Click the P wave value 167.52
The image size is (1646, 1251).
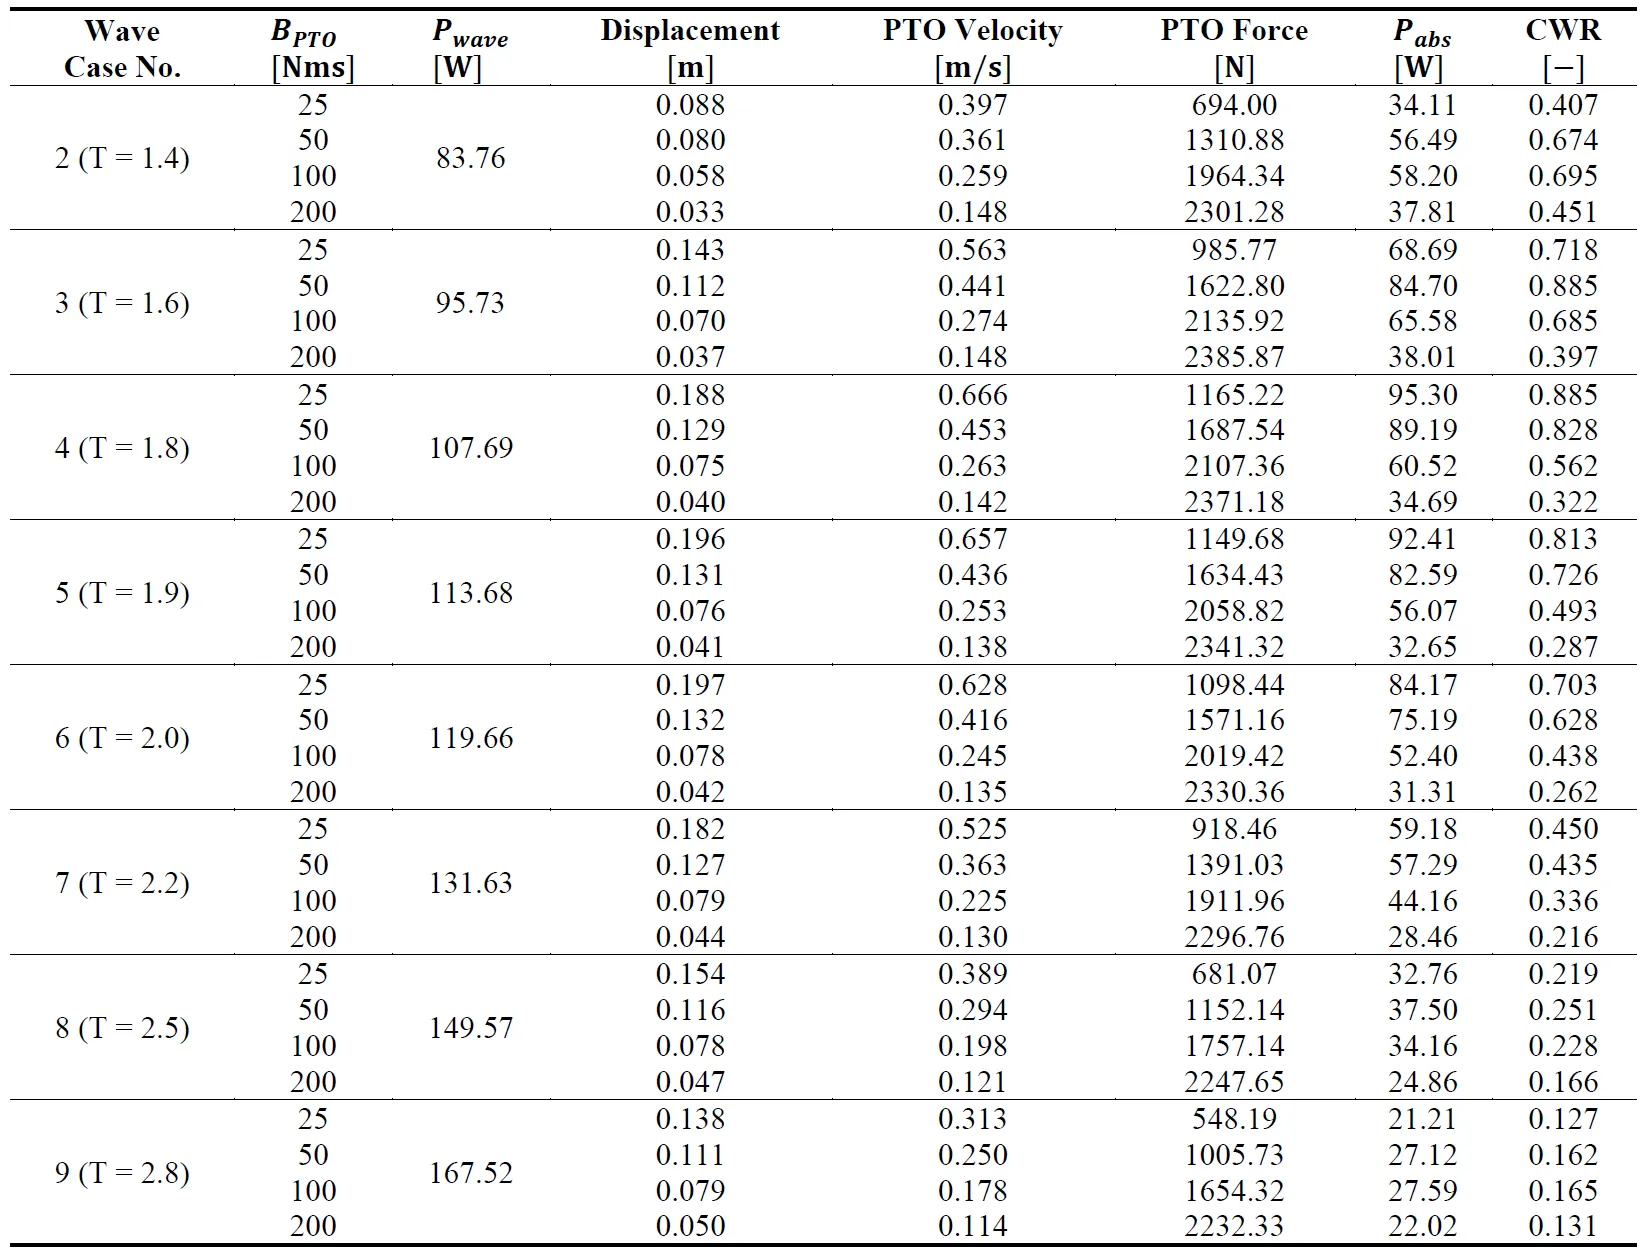[470, 1173]
